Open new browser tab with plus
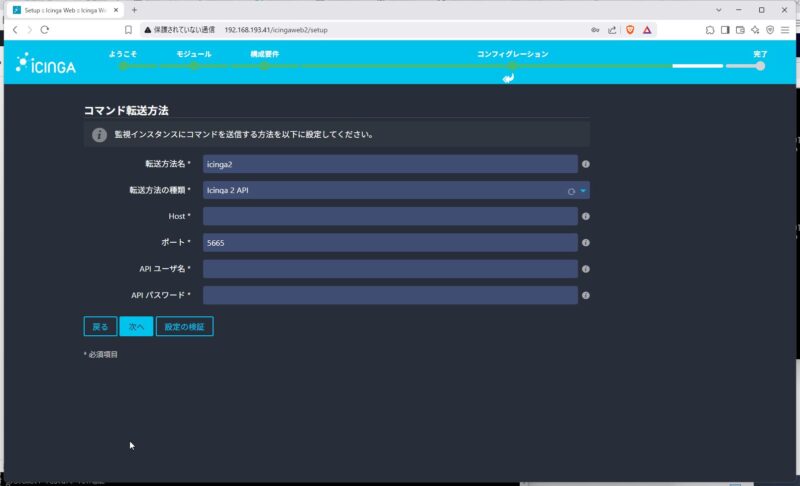The height and width of the screenshot is (486, 800). [x=134, y=10]
